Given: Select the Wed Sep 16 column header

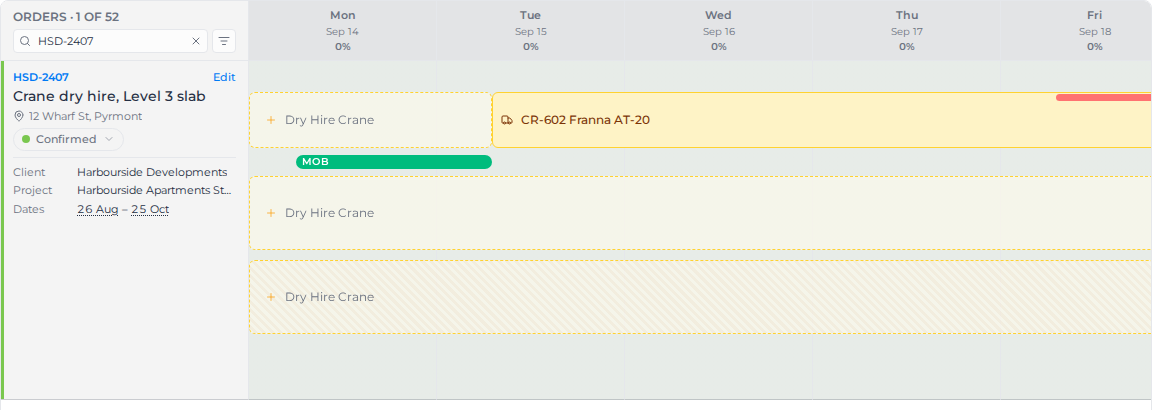Looking at the screenshot, I should (x=719, y=30).
